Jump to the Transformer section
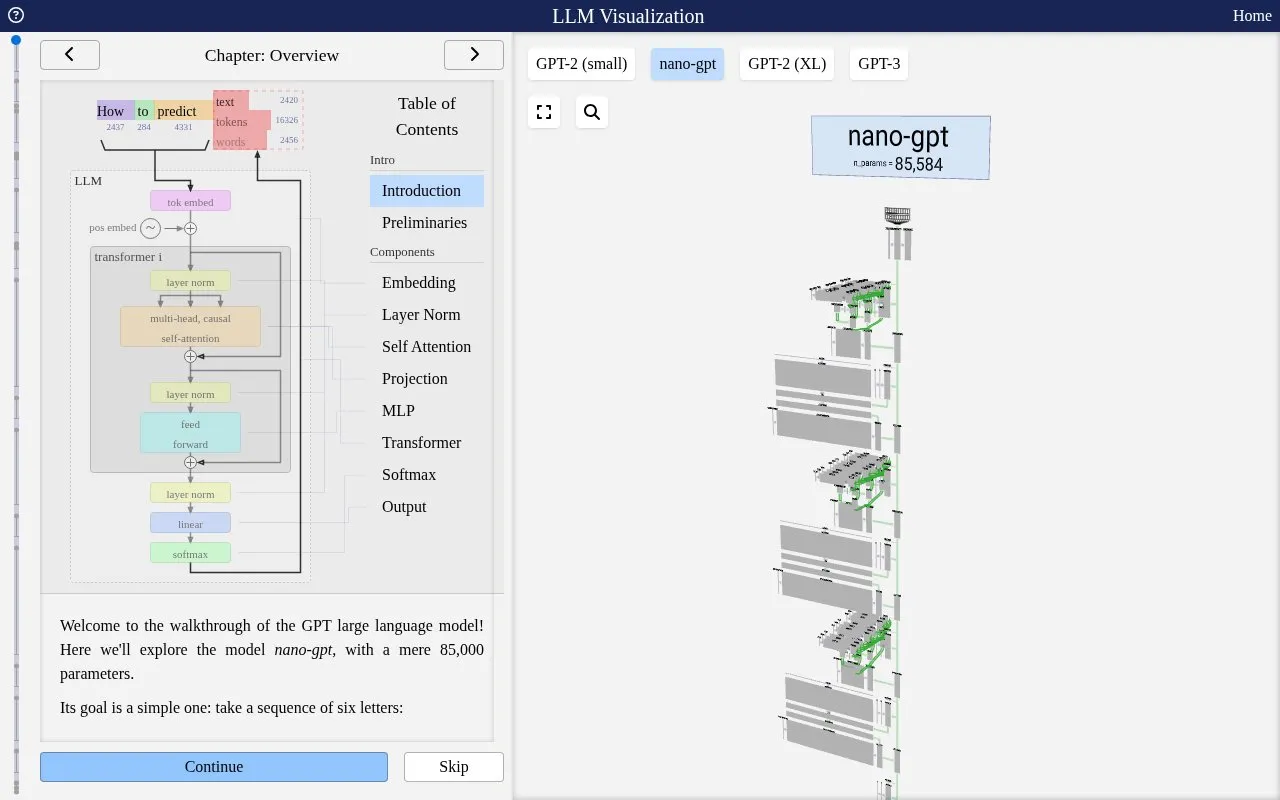 427,443
